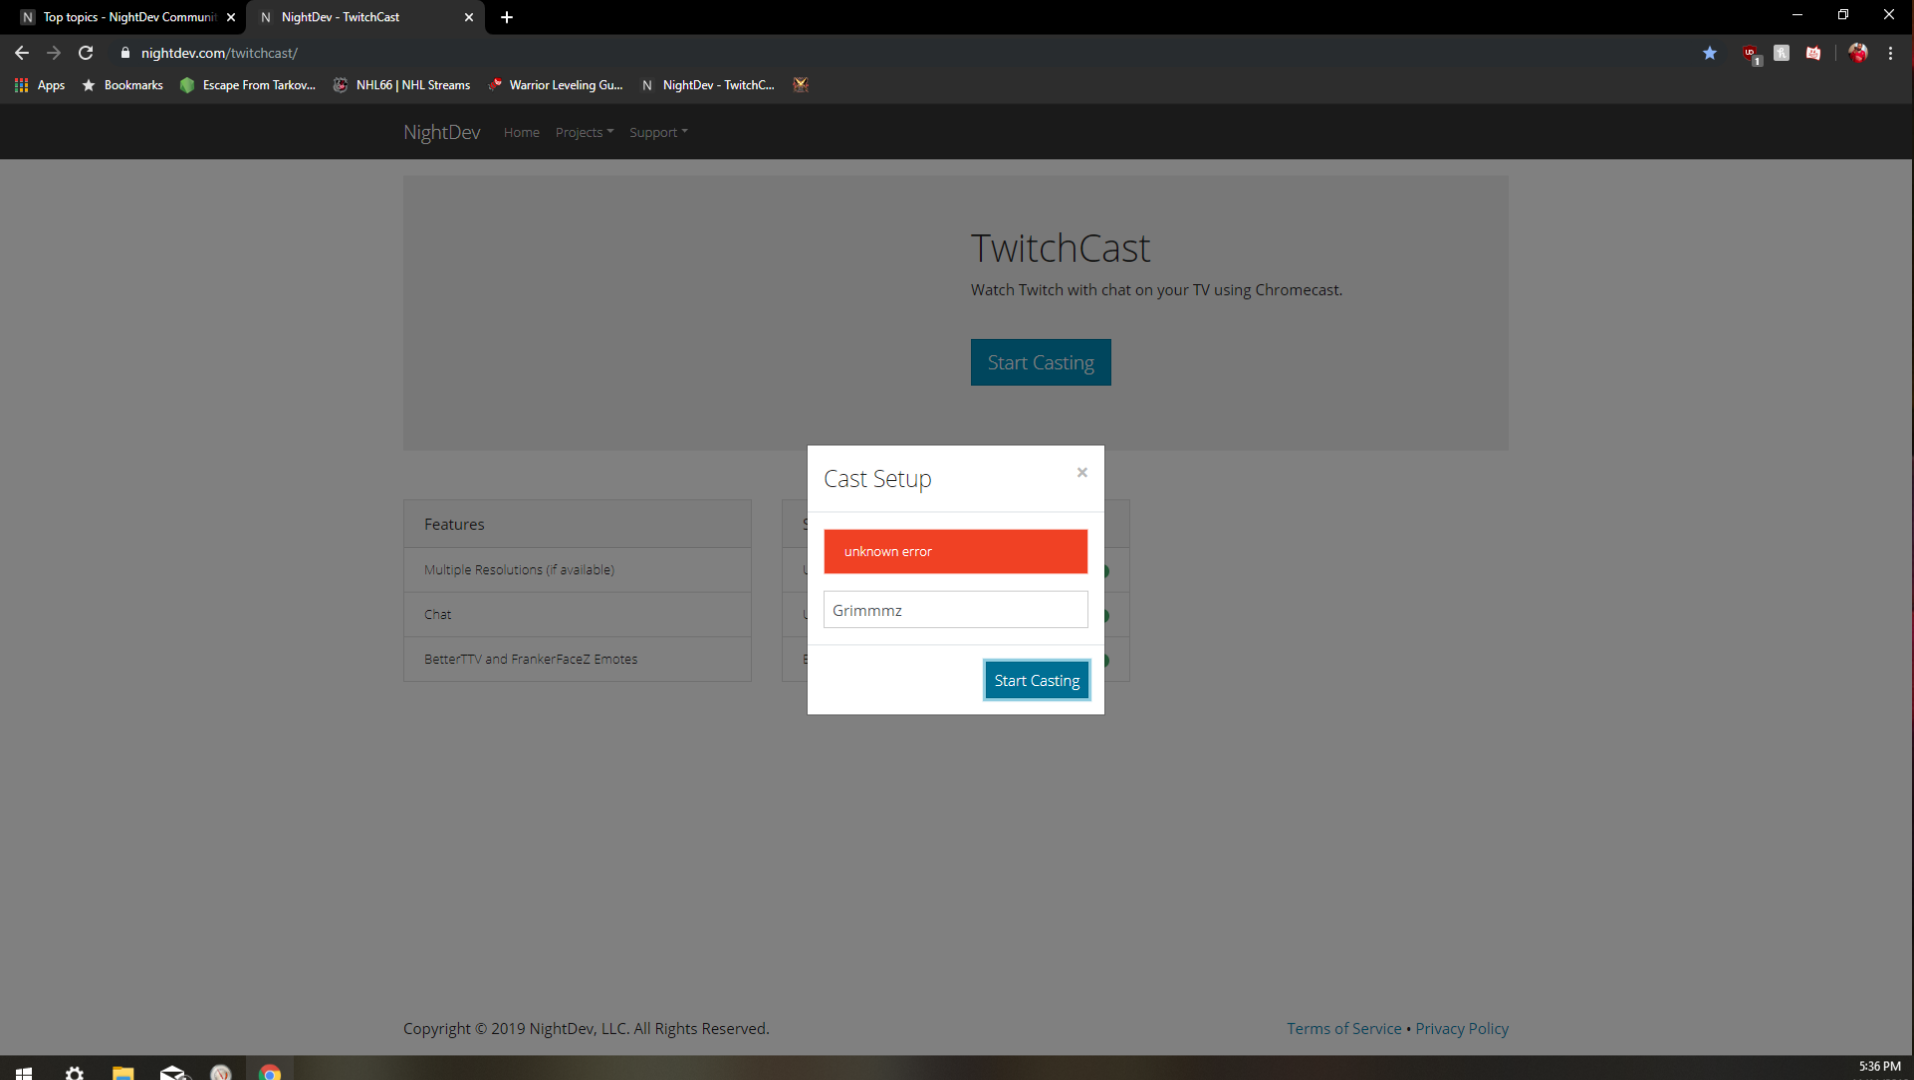Click the restore-down window button
This screenshot has width=1914, height=1080.
pos(1843,15)
